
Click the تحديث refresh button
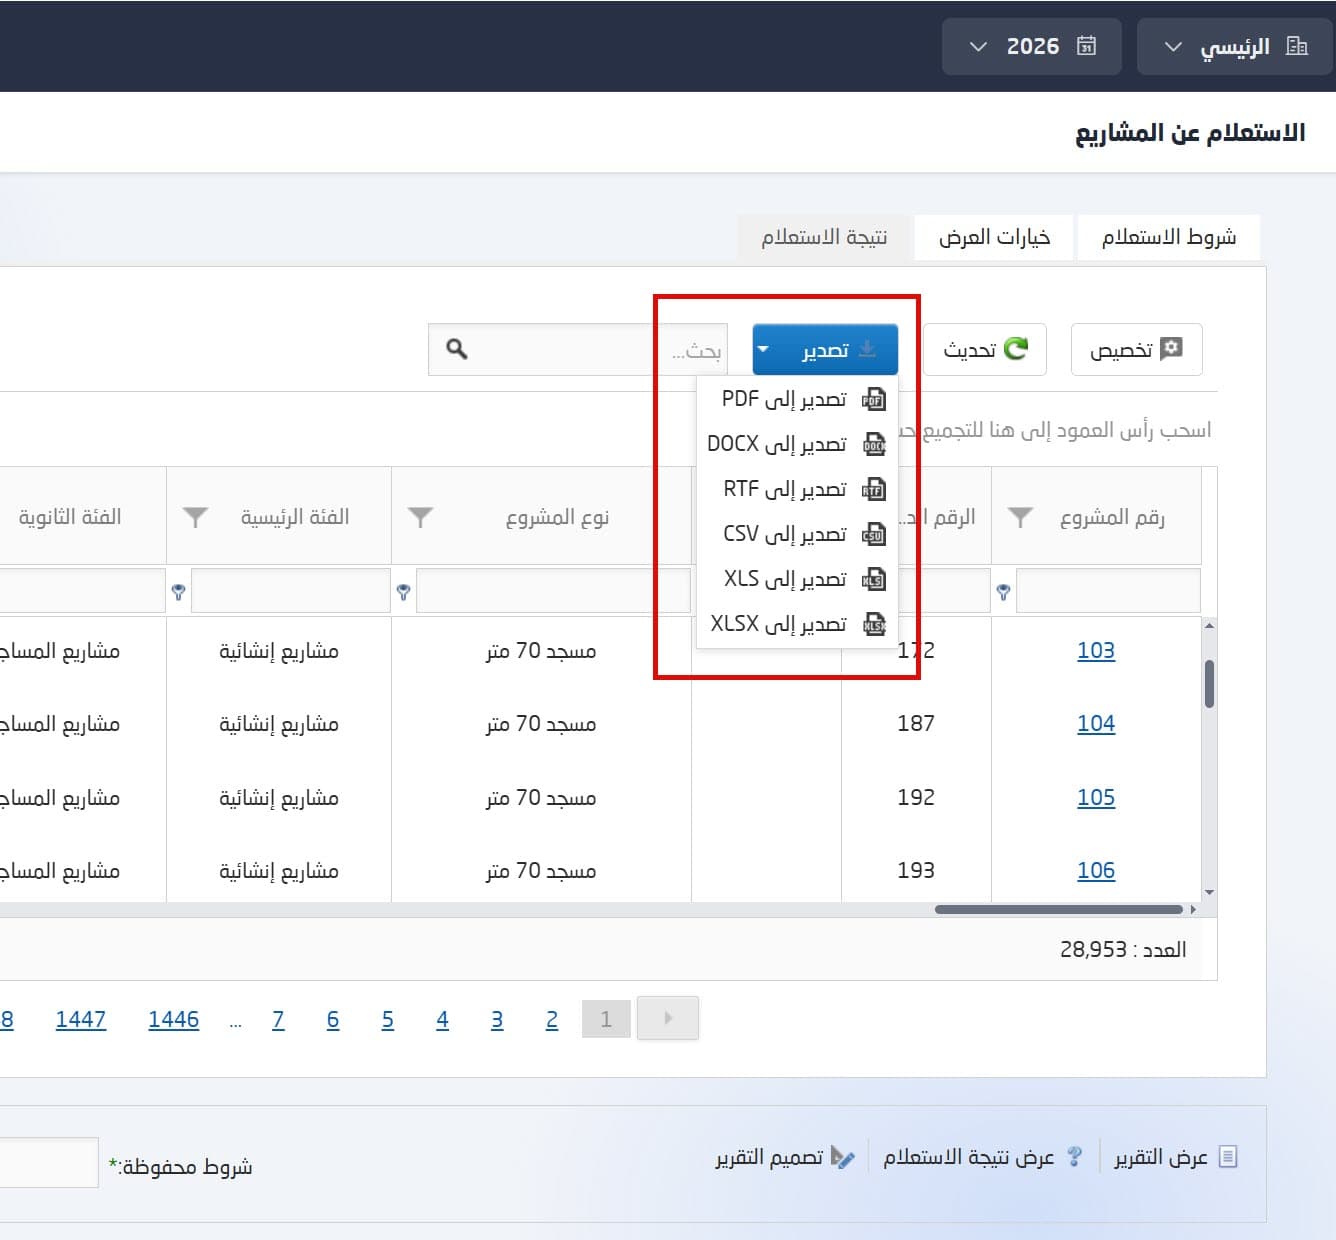click(x=985, y=350)
